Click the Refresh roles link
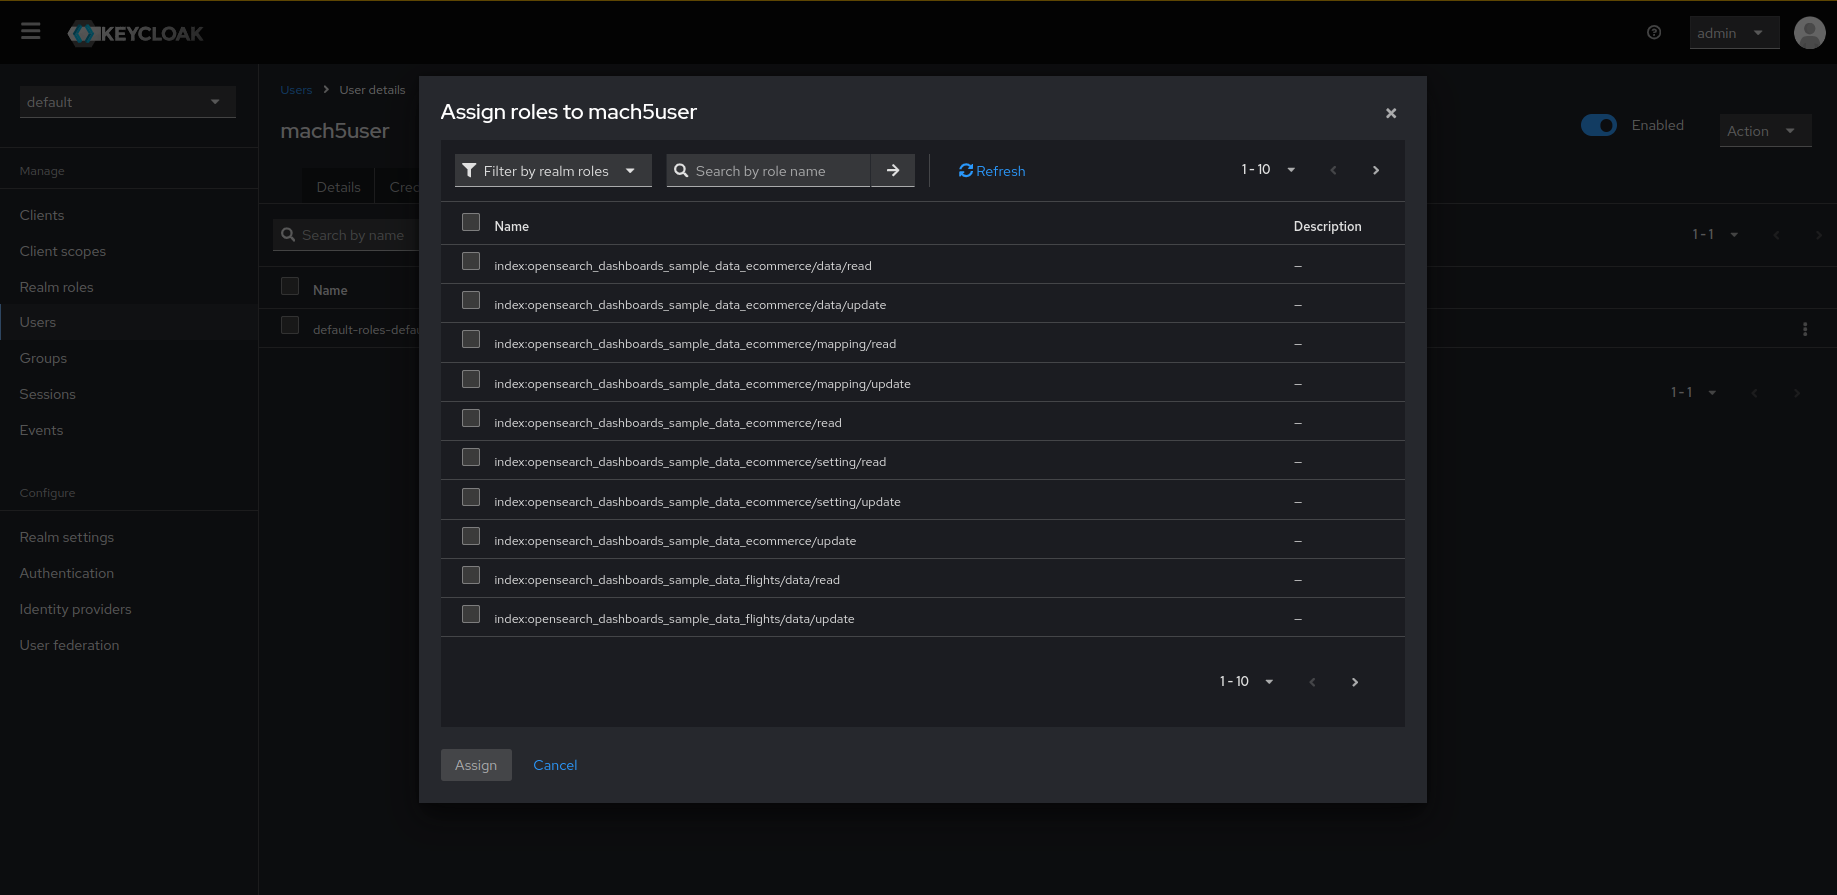 coord(992,171)
